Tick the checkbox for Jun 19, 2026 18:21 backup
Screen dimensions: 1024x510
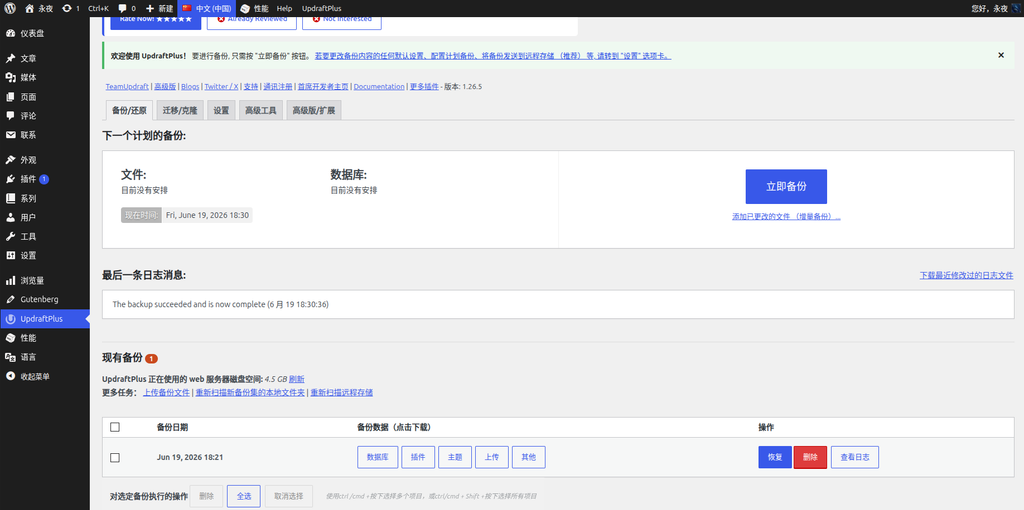pyautogui.click(x=115, y=458)
